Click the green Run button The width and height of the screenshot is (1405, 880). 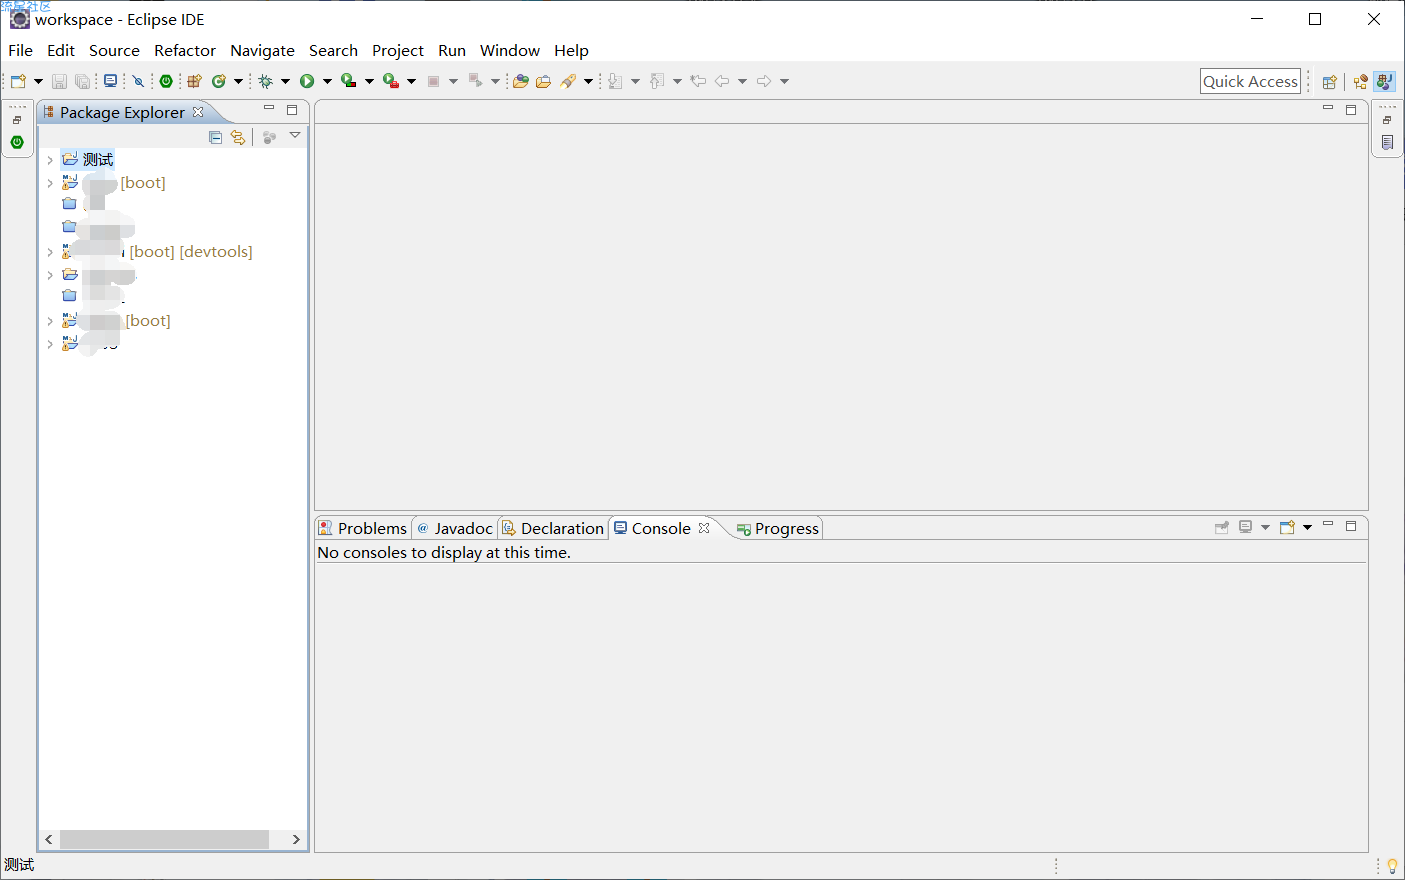(x=307, y=81)
